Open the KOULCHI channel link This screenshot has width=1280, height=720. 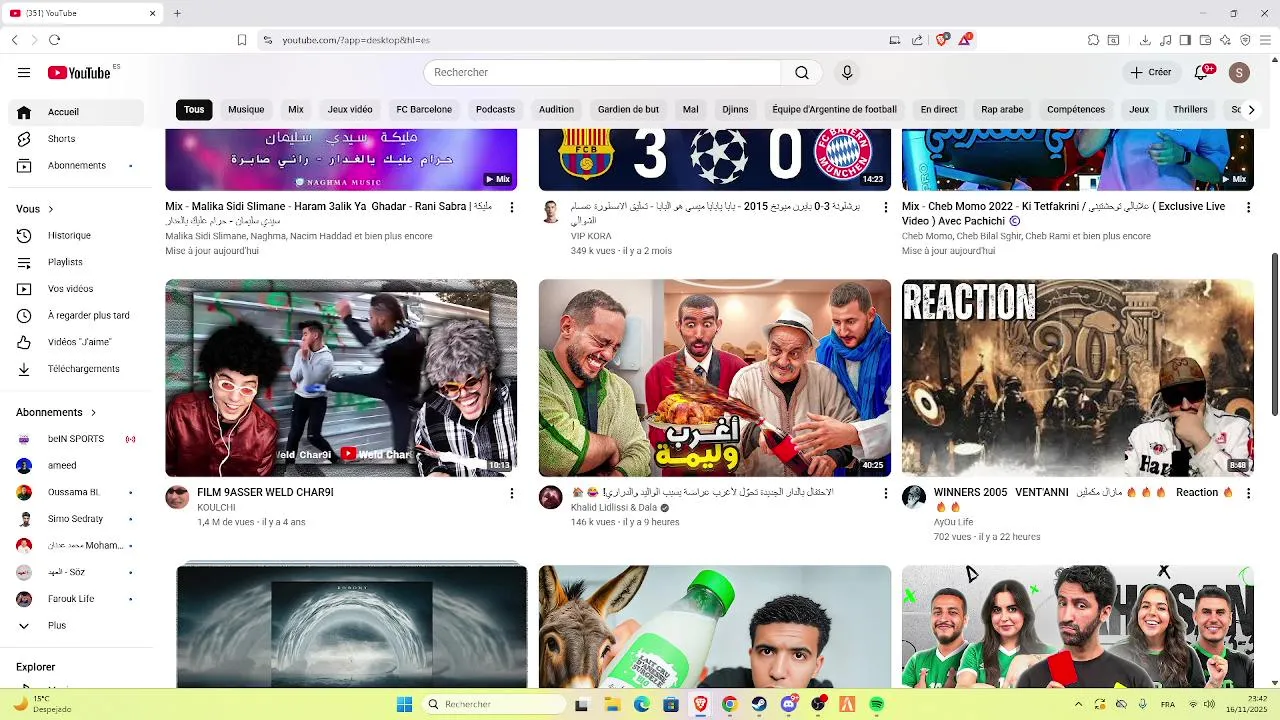(216, 508)
